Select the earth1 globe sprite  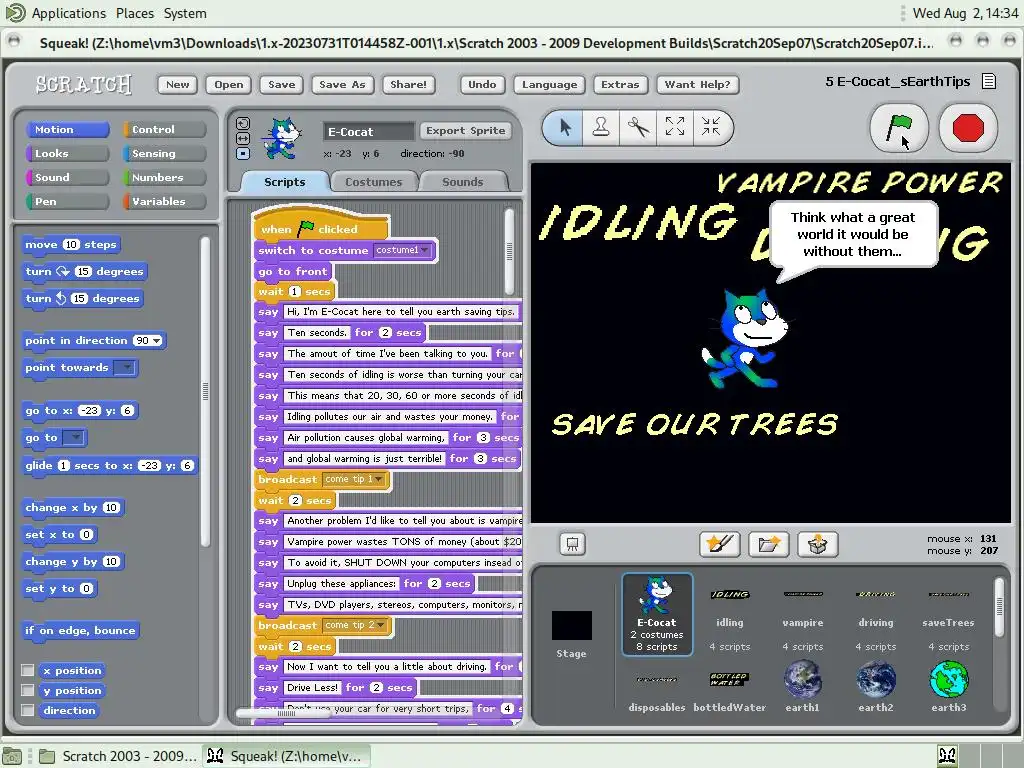(803, 684)
